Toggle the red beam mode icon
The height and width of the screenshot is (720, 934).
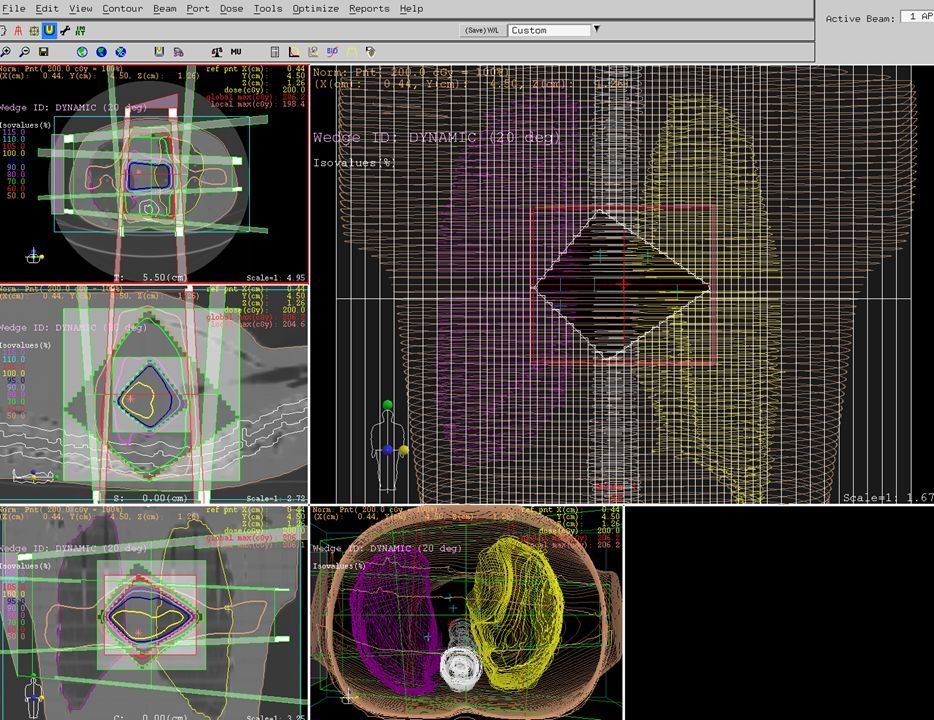point(18,30)
